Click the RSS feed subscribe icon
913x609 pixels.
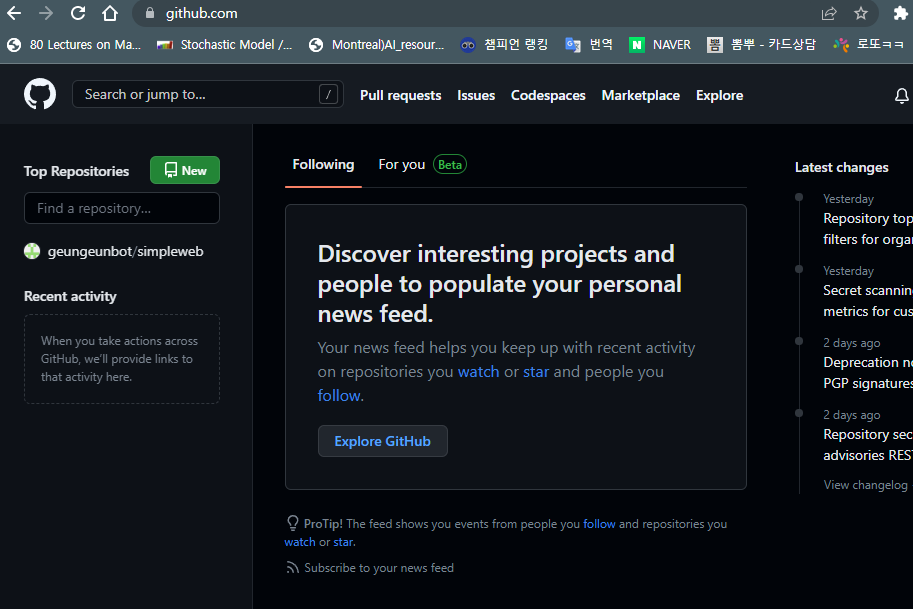tap(292, 567)
